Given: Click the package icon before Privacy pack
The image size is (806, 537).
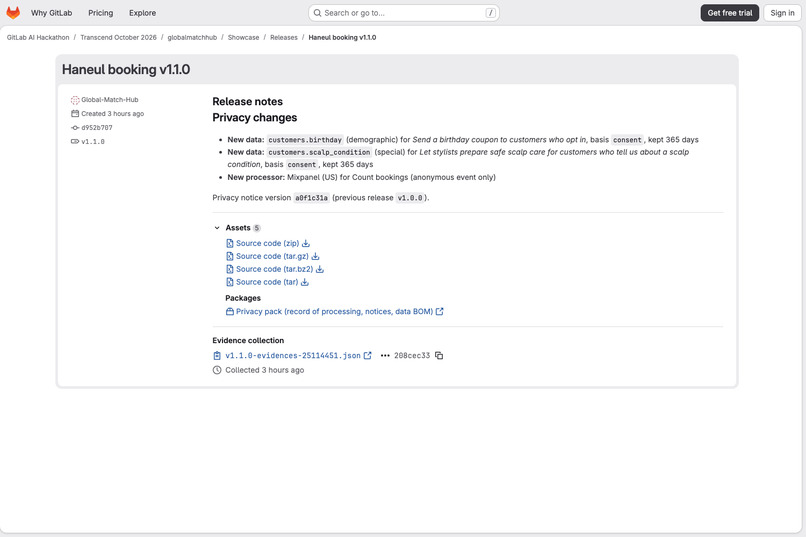Looking at the screenshot, I should 230,311.
